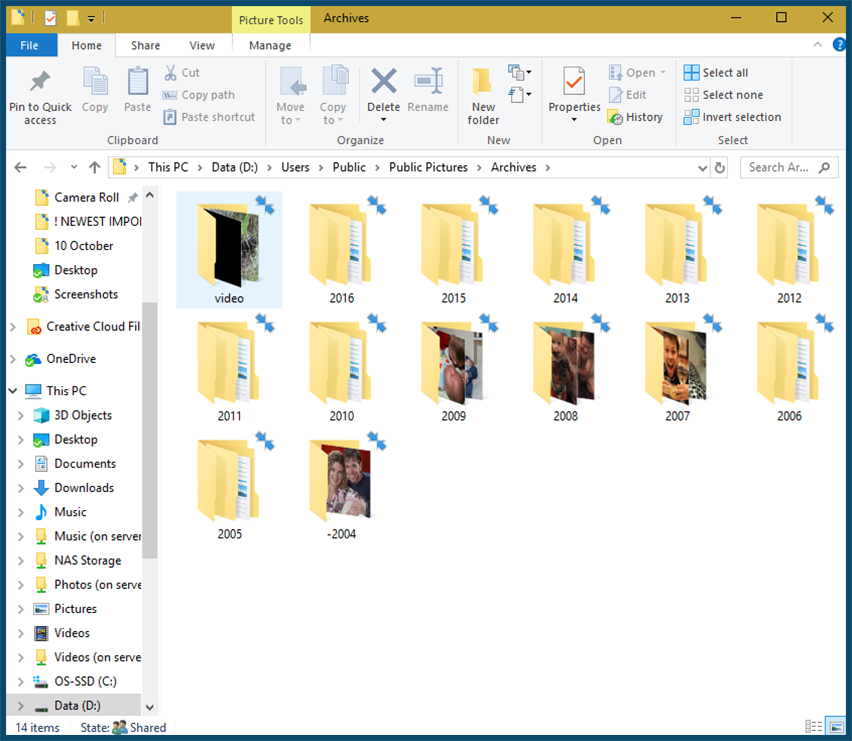852x741 pixels.
Task: Expand the 3D Objects node
Action: (x=21, y=416)
